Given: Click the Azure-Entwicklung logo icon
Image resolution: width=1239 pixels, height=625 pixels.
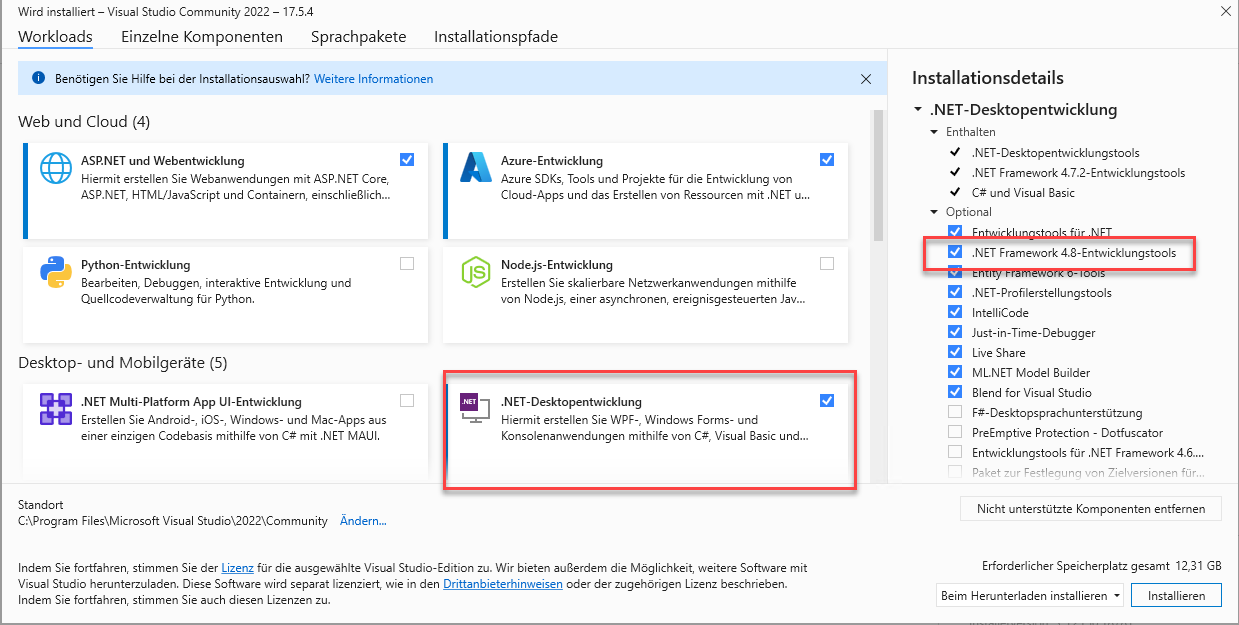Looking at the screenshot, I should click(x=475, y=167).
